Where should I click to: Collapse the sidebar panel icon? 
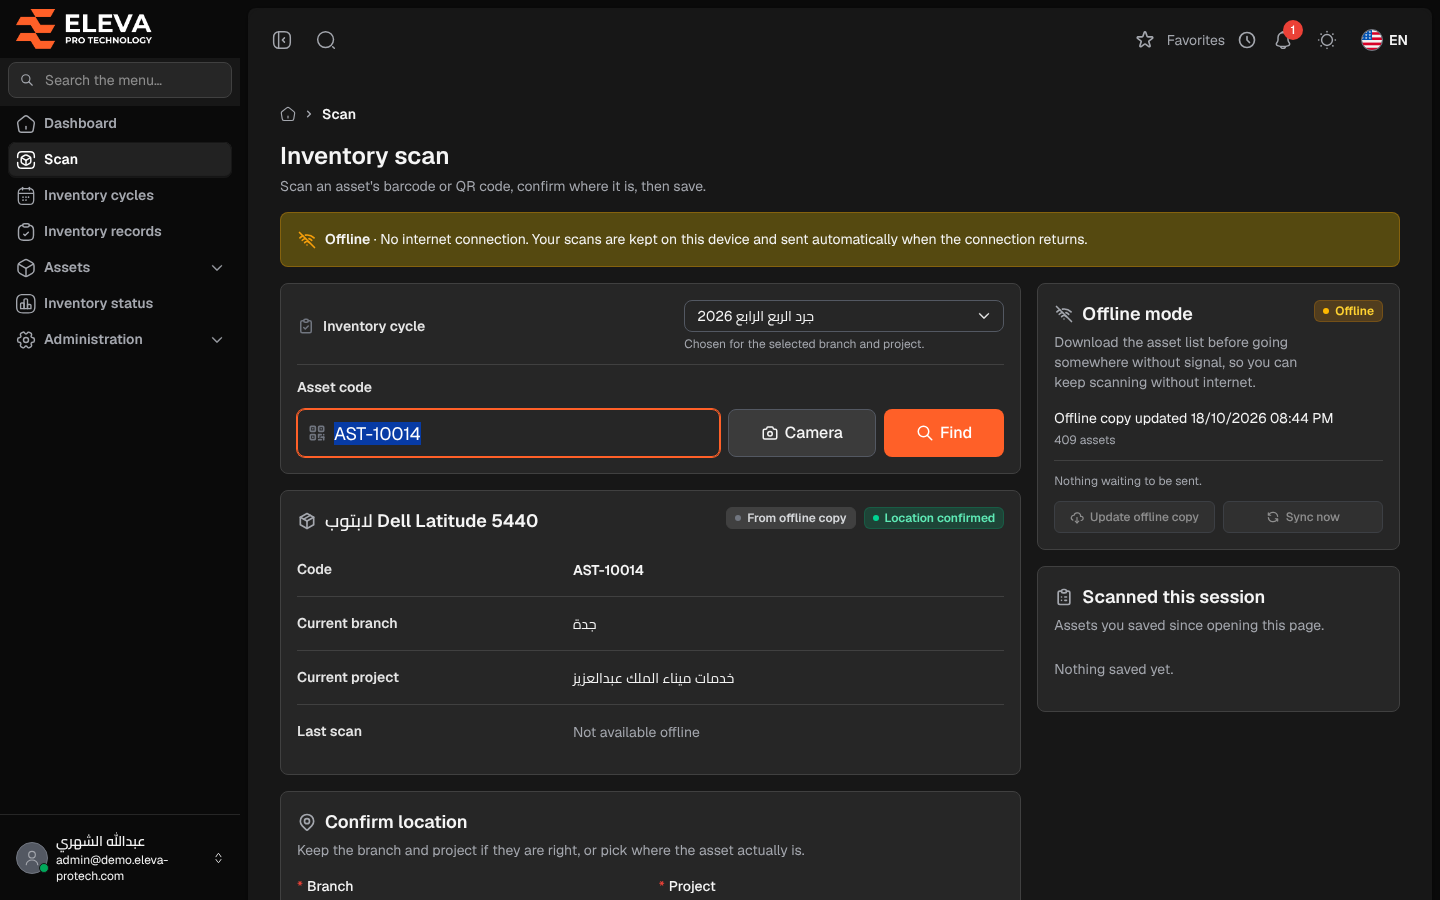tap(282, 40)
